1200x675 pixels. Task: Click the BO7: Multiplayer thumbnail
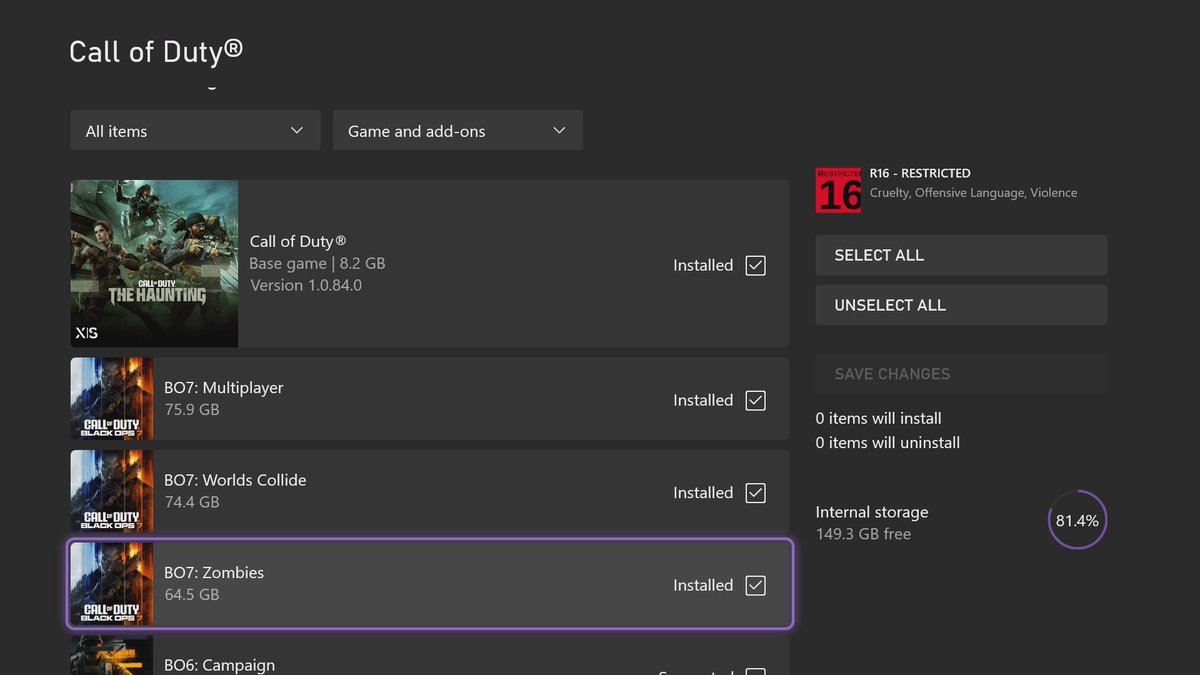pos(112,399)
